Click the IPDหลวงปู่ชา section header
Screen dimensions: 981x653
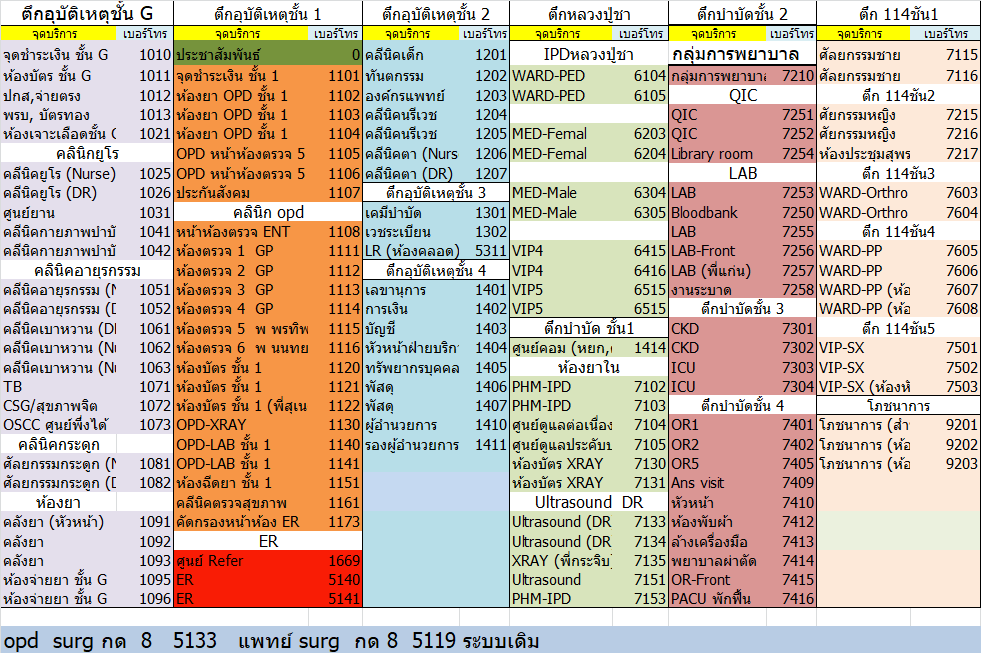click(x=589, y=53)
